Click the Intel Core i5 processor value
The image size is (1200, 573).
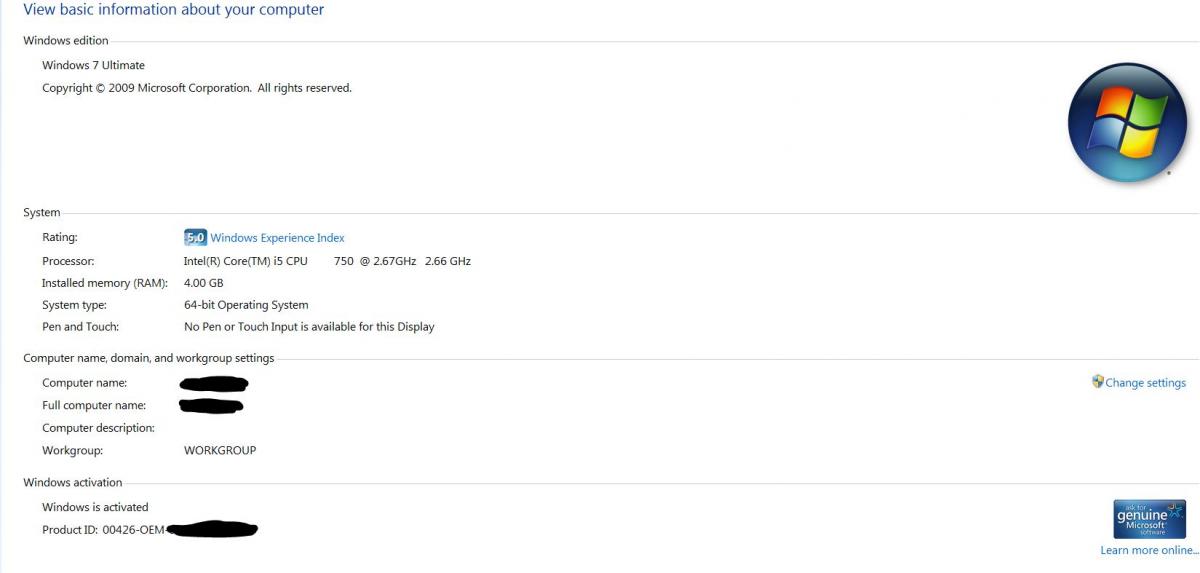tap(327, 261)
